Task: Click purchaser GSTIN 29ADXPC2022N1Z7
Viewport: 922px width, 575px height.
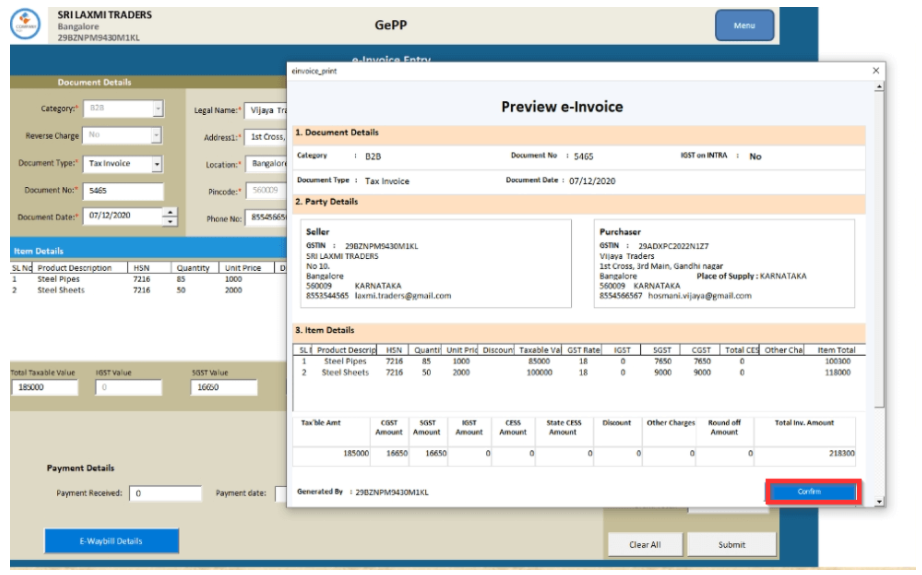Action: pos(673,246)
